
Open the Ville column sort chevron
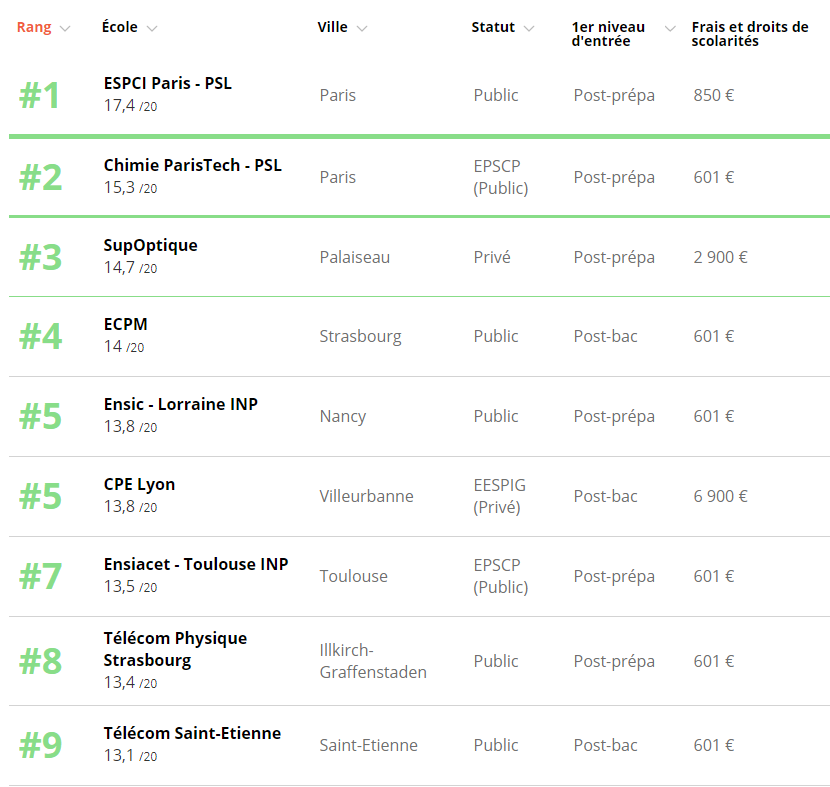coord(362,28)
